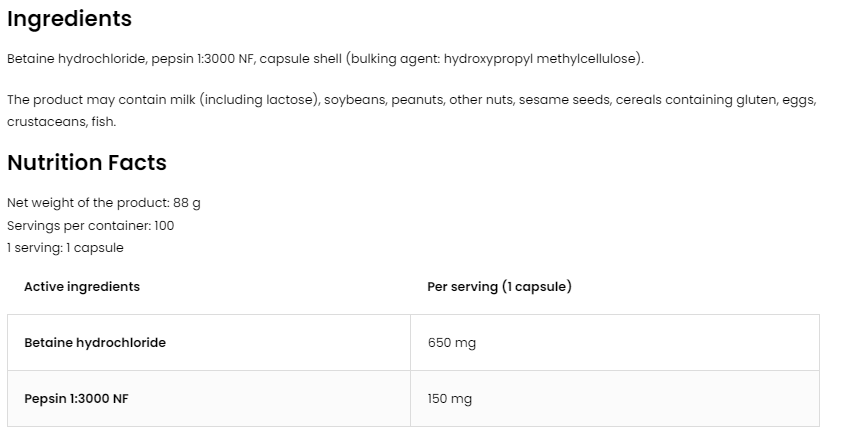Viewport: 845px width, 444px height.
Task: Click the Nutrition Facts heading
Action: (x=87, y=163)
